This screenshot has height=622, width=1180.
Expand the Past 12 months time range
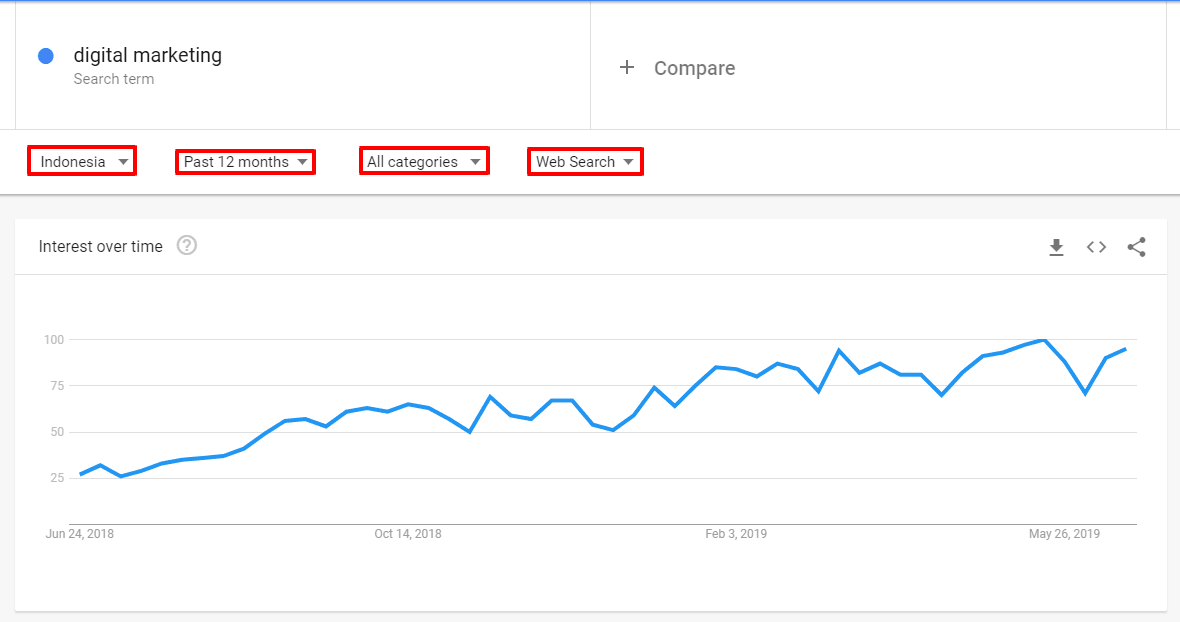click(x=245, y=161)
